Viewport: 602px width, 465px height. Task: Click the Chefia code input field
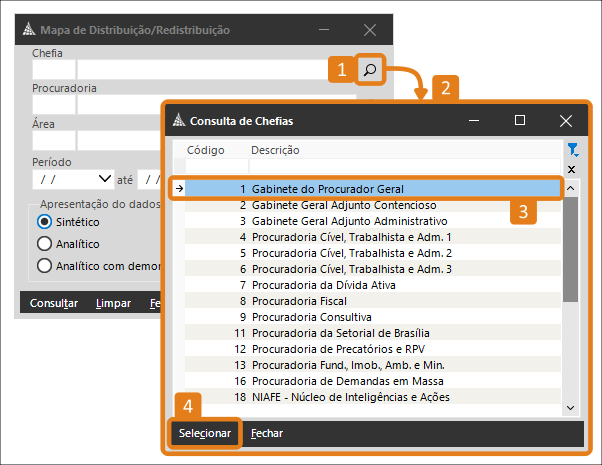(x=53, y=70)
